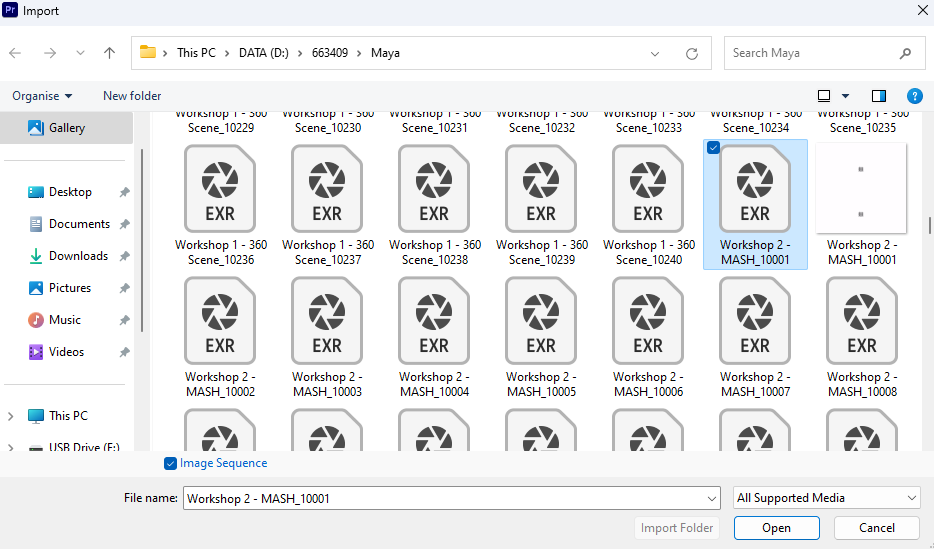
Task: Open the All Supported Media dropdown
Action: [826, 498]
